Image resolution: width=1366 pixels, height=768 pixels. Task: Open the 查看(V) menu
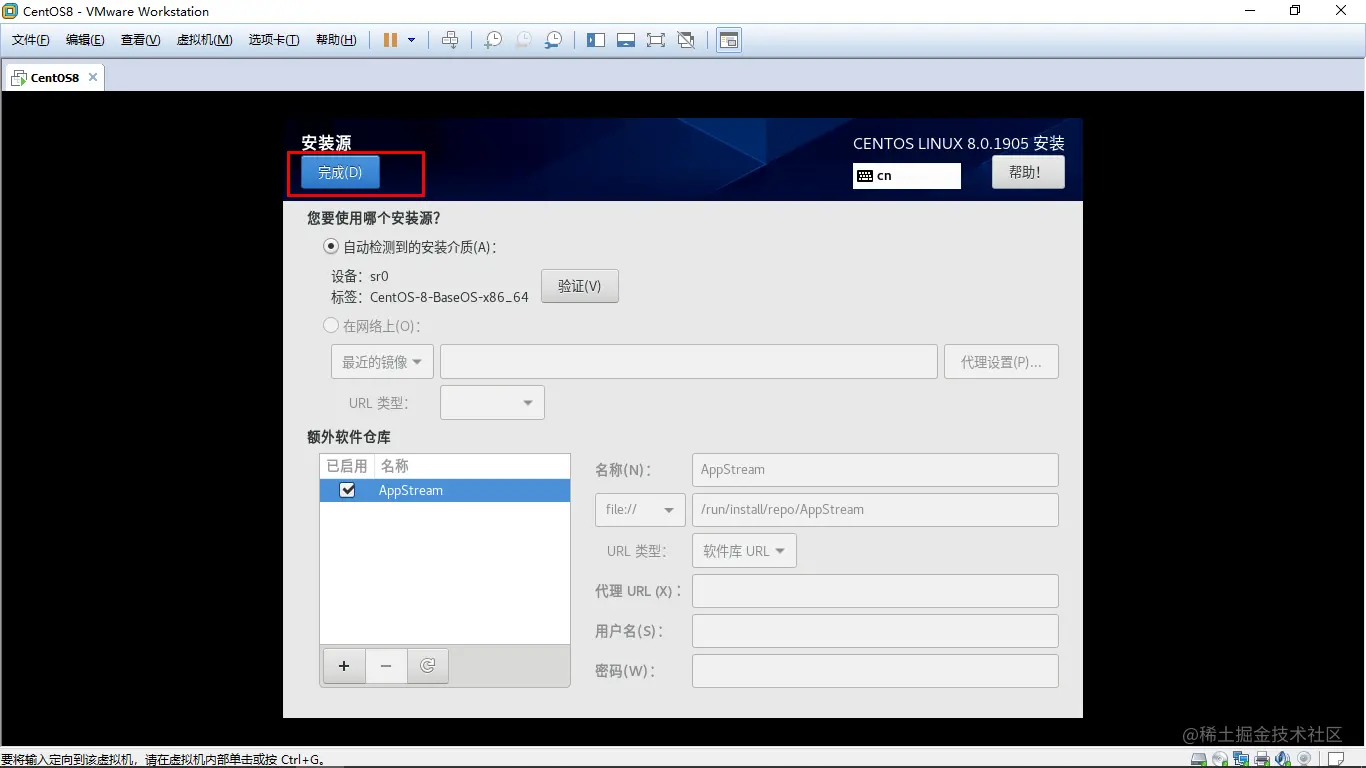click(140, 40)
